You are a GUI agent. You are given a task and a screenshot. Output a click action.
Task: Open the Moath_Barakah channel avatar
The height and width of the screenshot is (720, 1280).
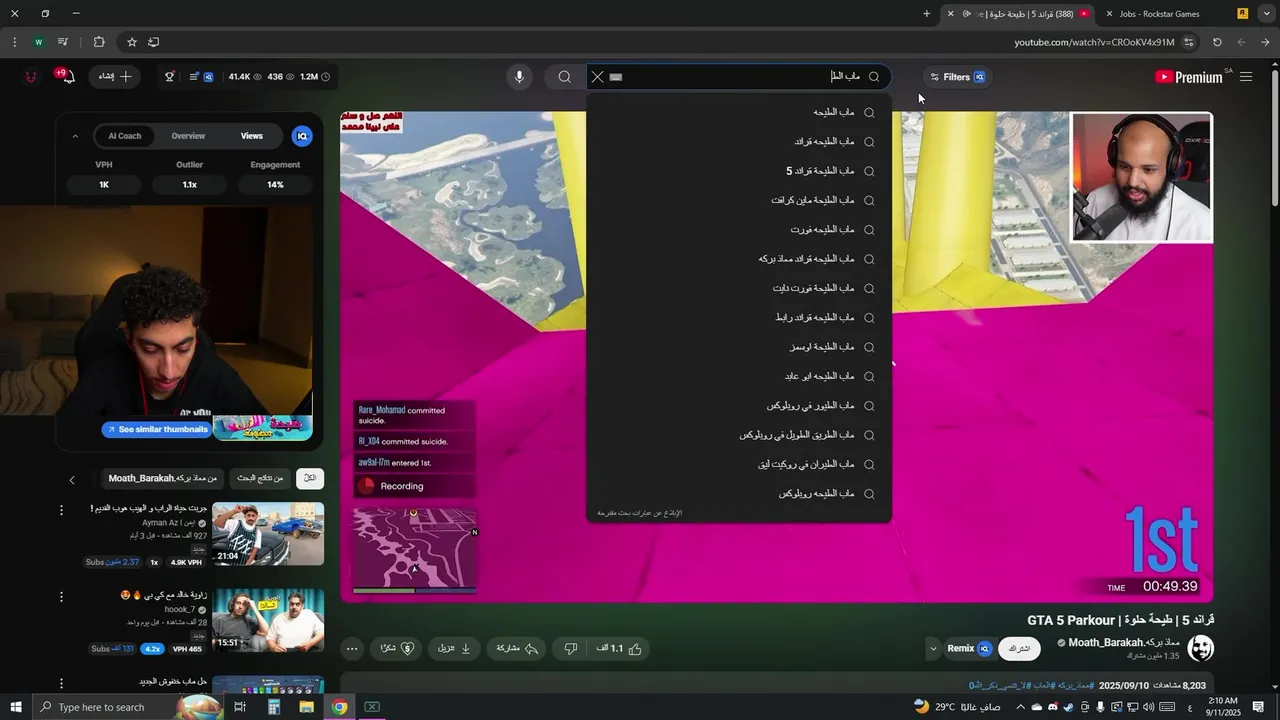1200,648
